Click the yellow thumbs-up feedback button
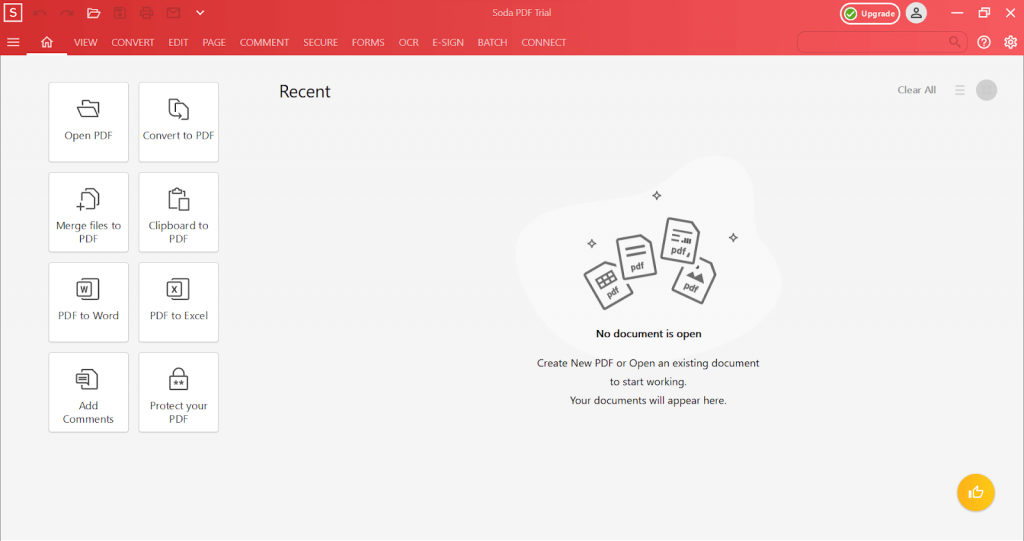This screenshot has width=1024, height=541. [x=976, y=493]
